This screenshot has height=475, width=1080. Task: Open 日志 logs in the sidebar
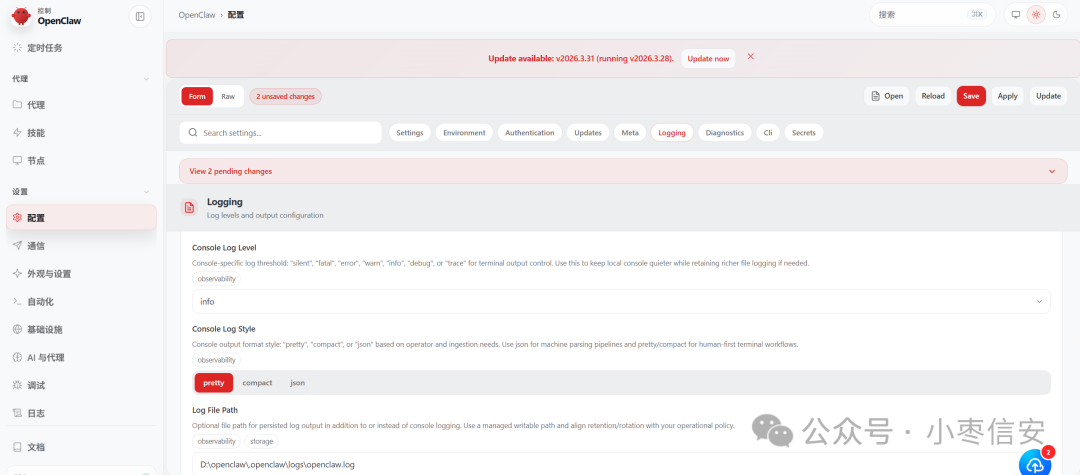pos(81,413)
